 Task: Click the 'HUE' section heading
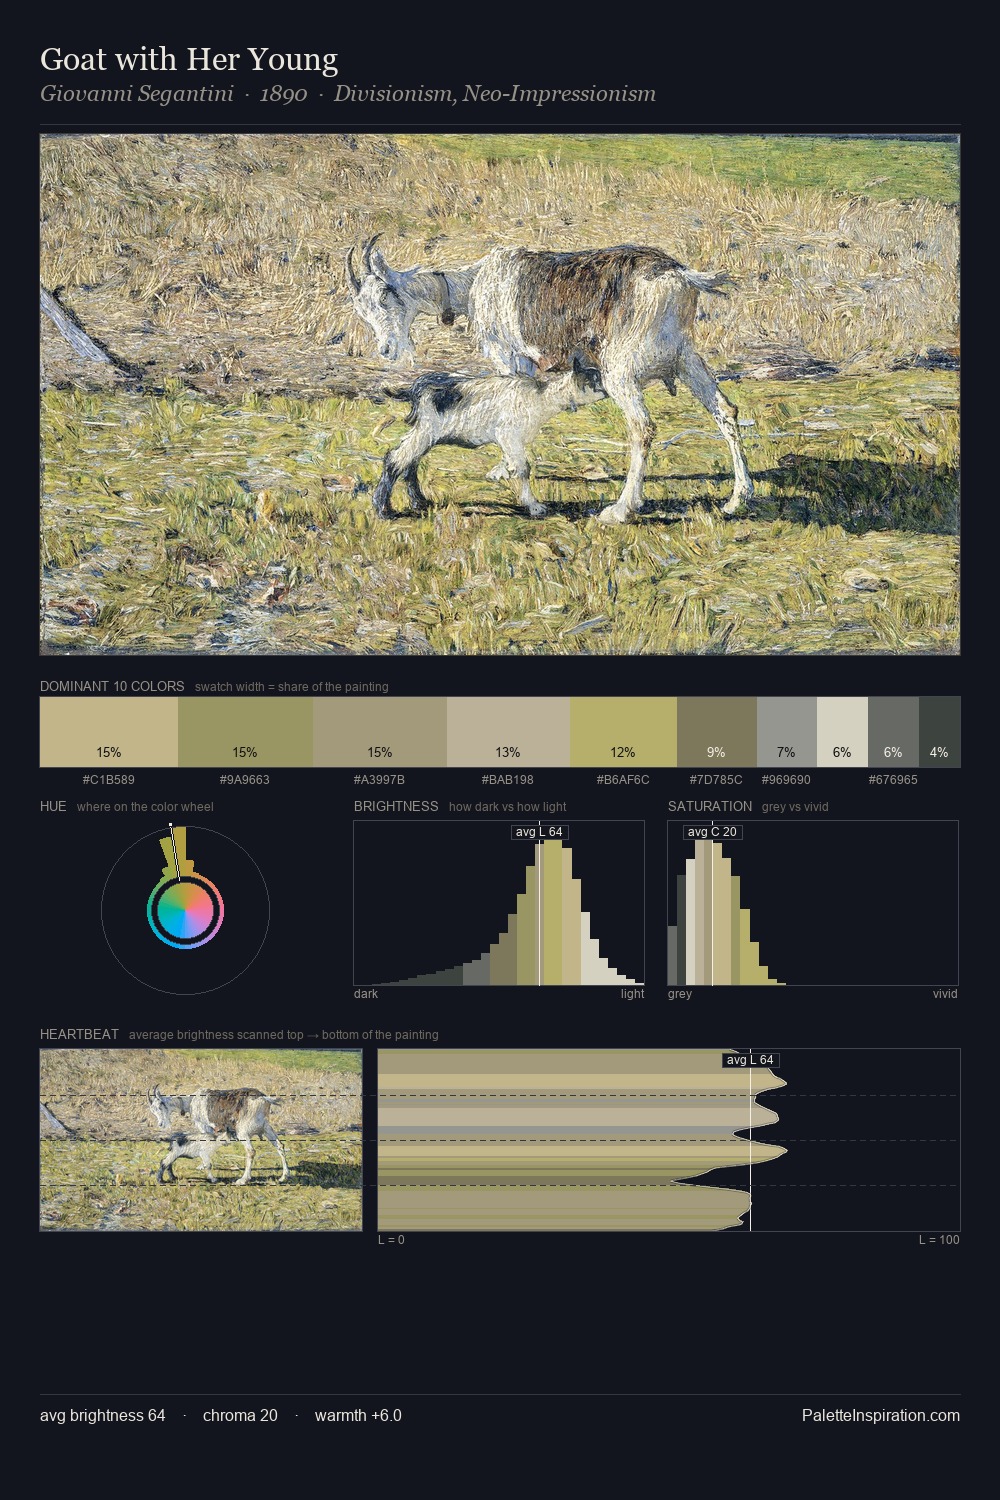[x=53, y=806]
